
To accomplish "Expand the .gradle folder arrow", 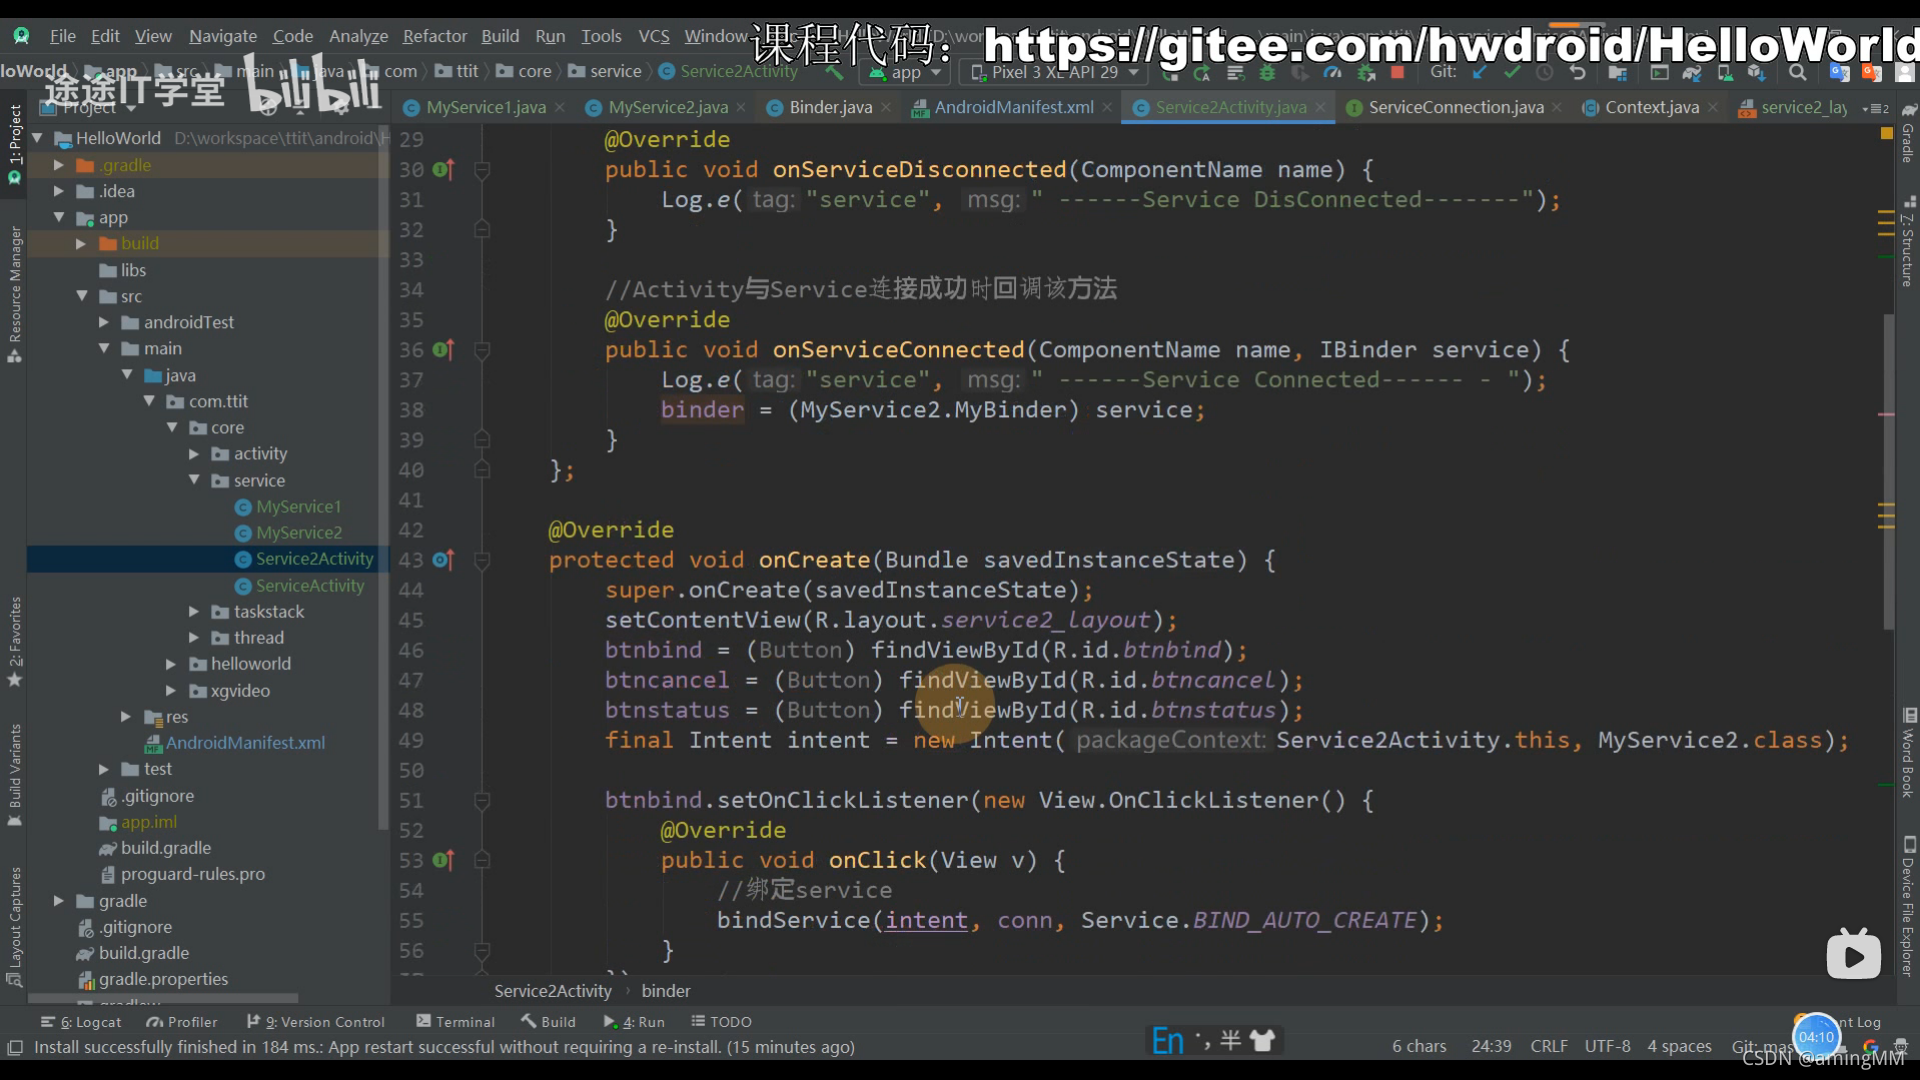I will 59,165.
